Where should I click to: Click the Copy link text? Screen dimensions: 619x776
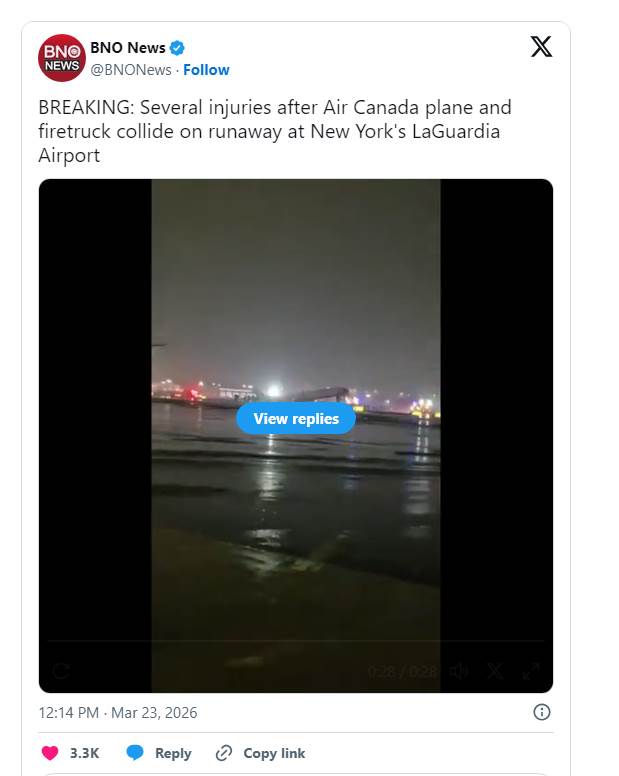(274, 753)
